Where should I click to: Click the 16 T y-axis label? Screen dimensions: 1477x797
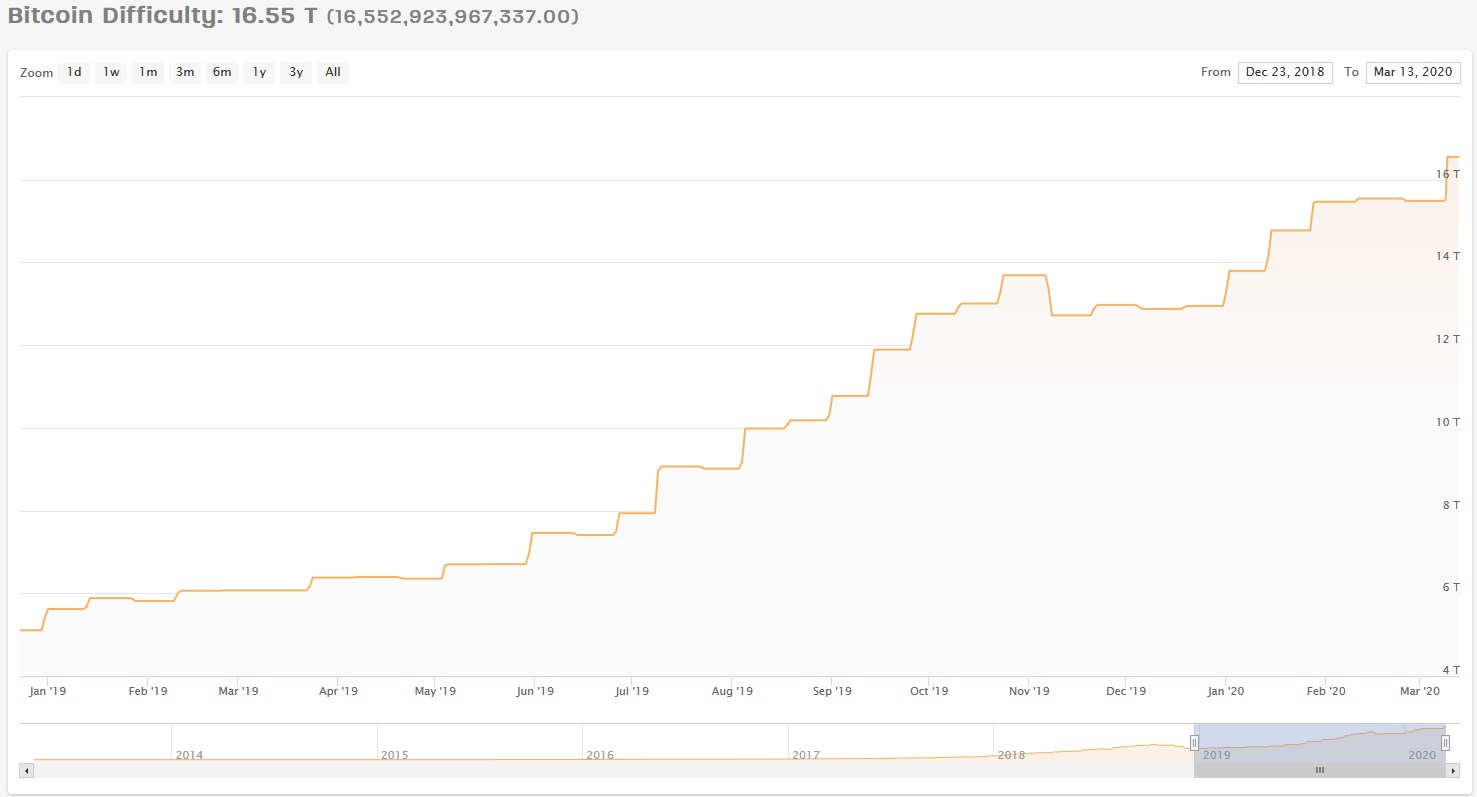[1447, 174]
